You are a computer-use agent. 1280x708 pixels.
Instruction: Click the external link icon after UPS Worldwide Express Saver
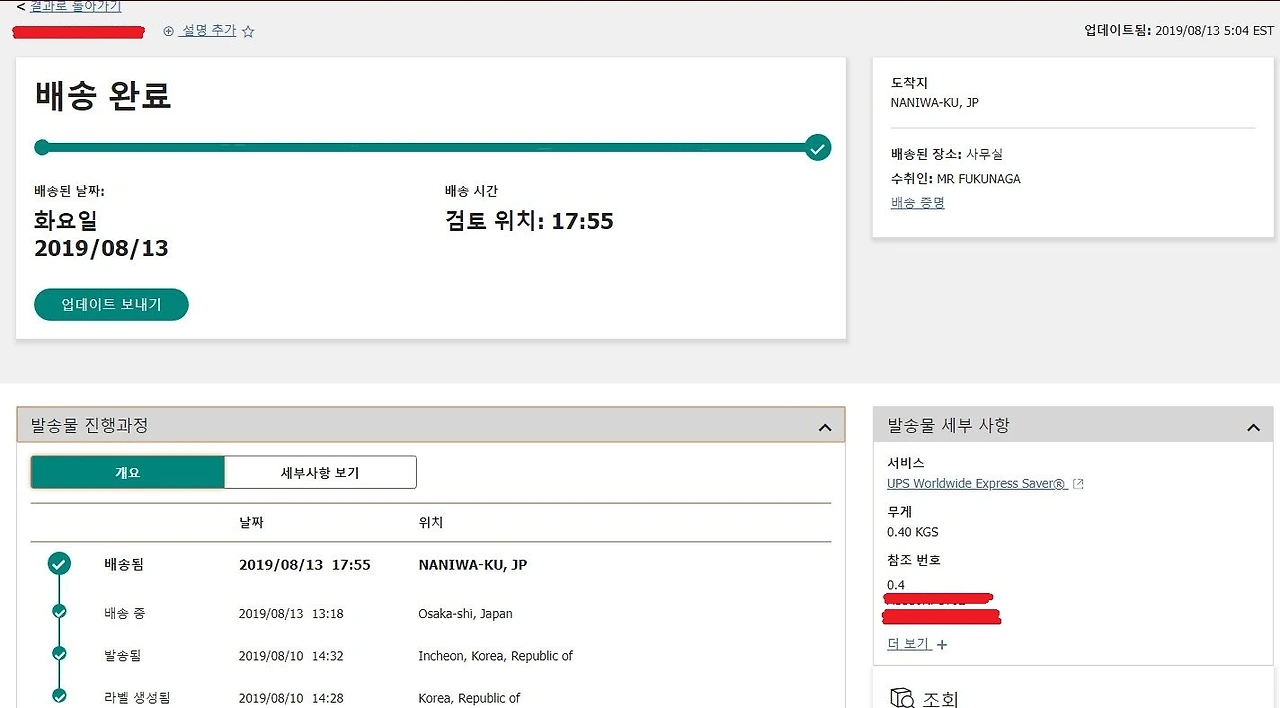point(1077,483)
